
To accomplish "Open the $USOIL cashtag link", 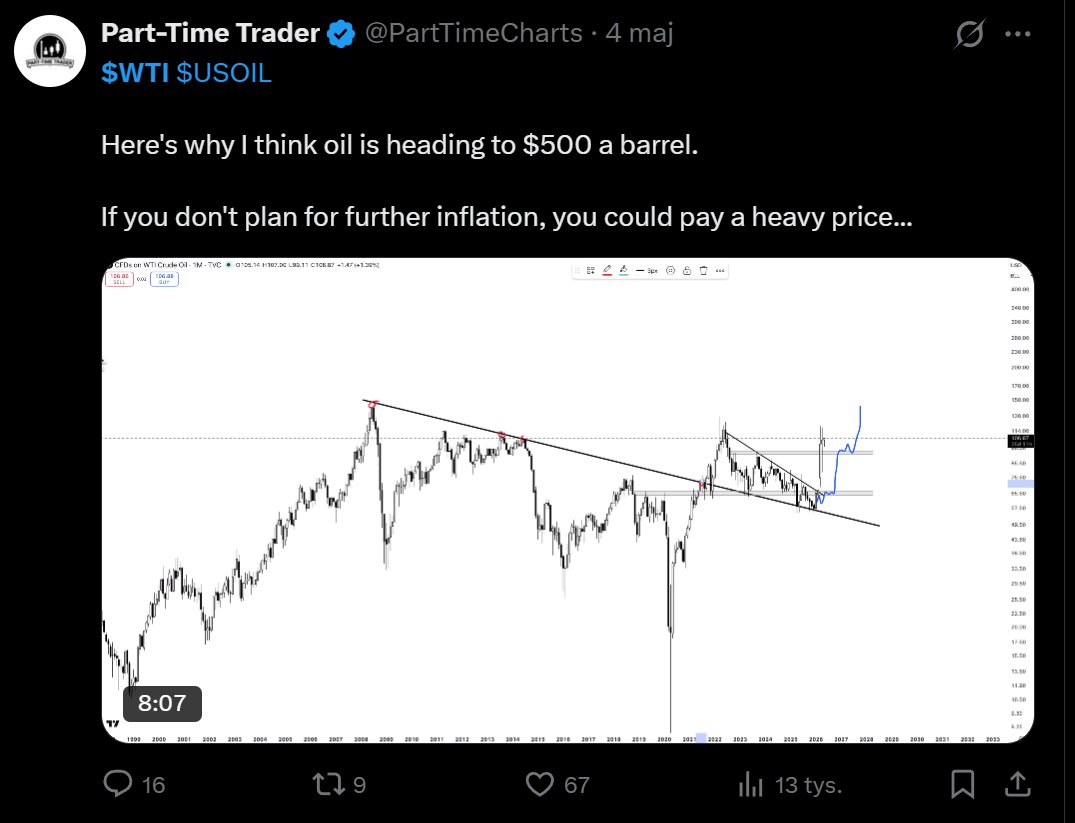I will (224, 73).
